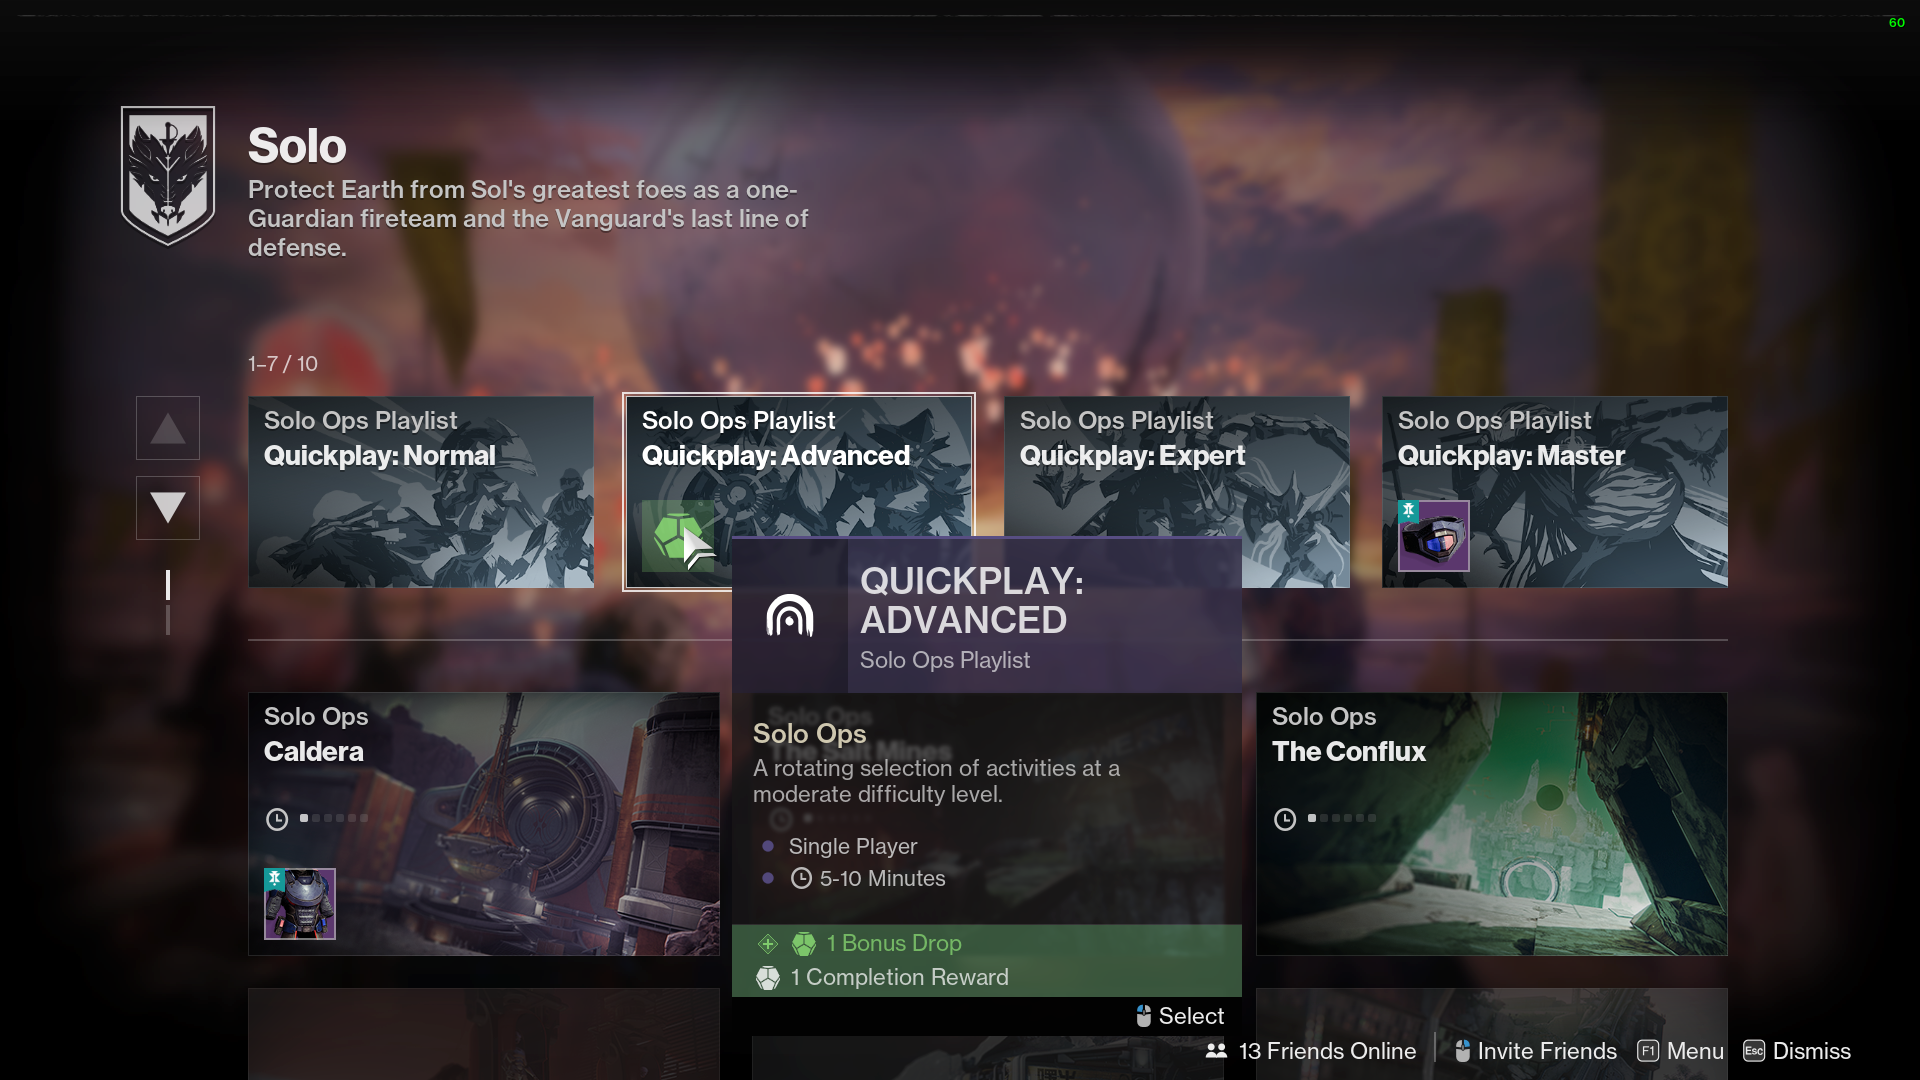The height and width of the screenshot is (1080, 1920).
Task: Click the chest armor reward icon on Caldera
Action: pyautogui.click(x=299, y=904)
